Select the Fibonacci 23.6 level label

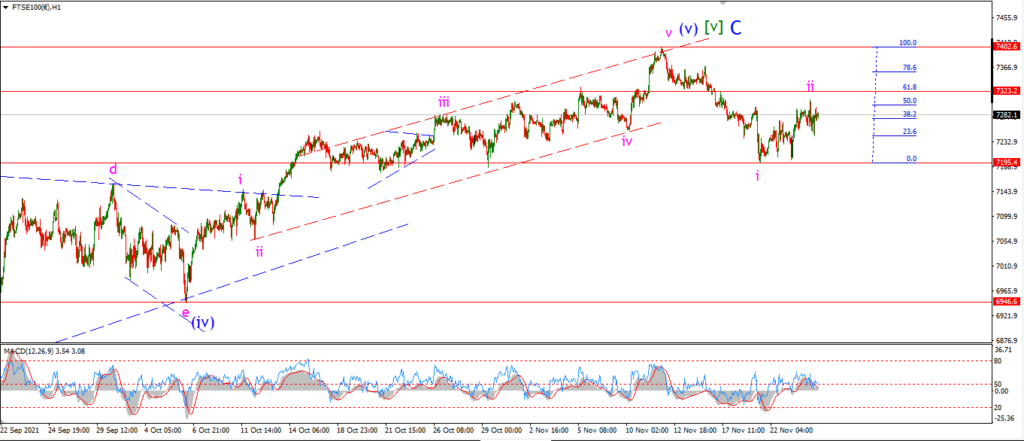tap(909, 131)
